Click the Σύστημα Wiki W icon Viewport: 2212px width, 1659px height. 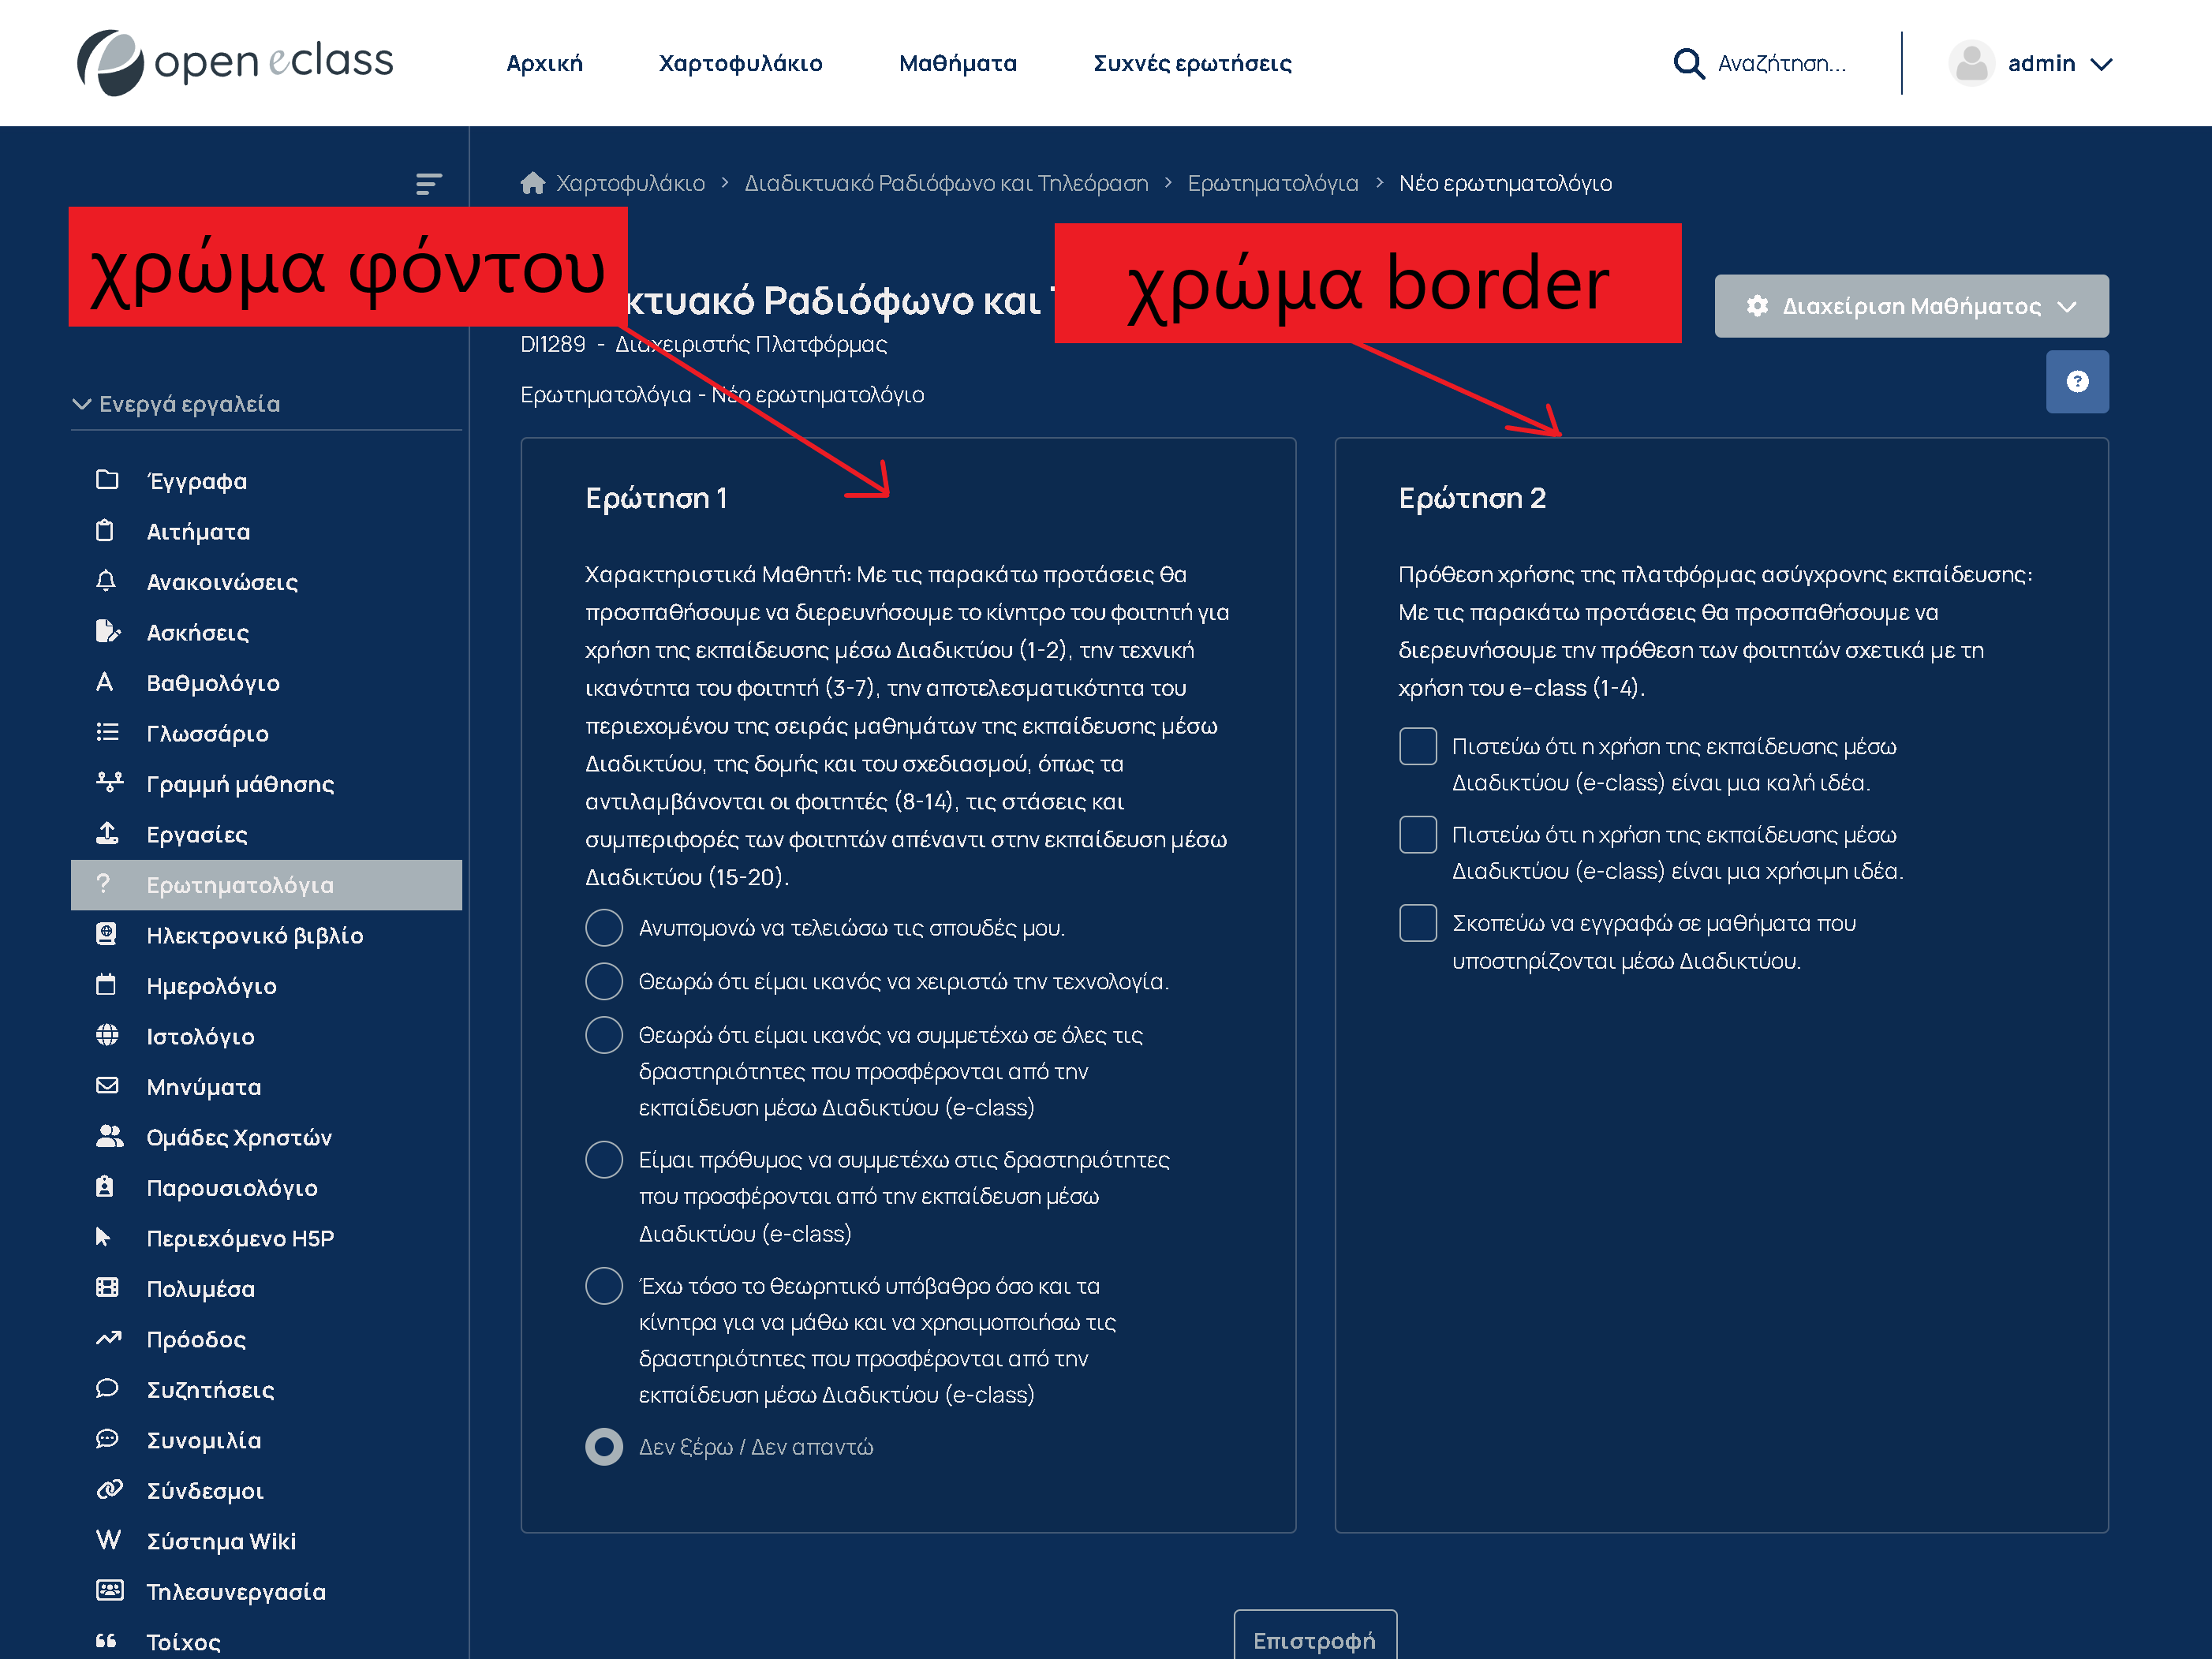click(x=108, y=1540)
